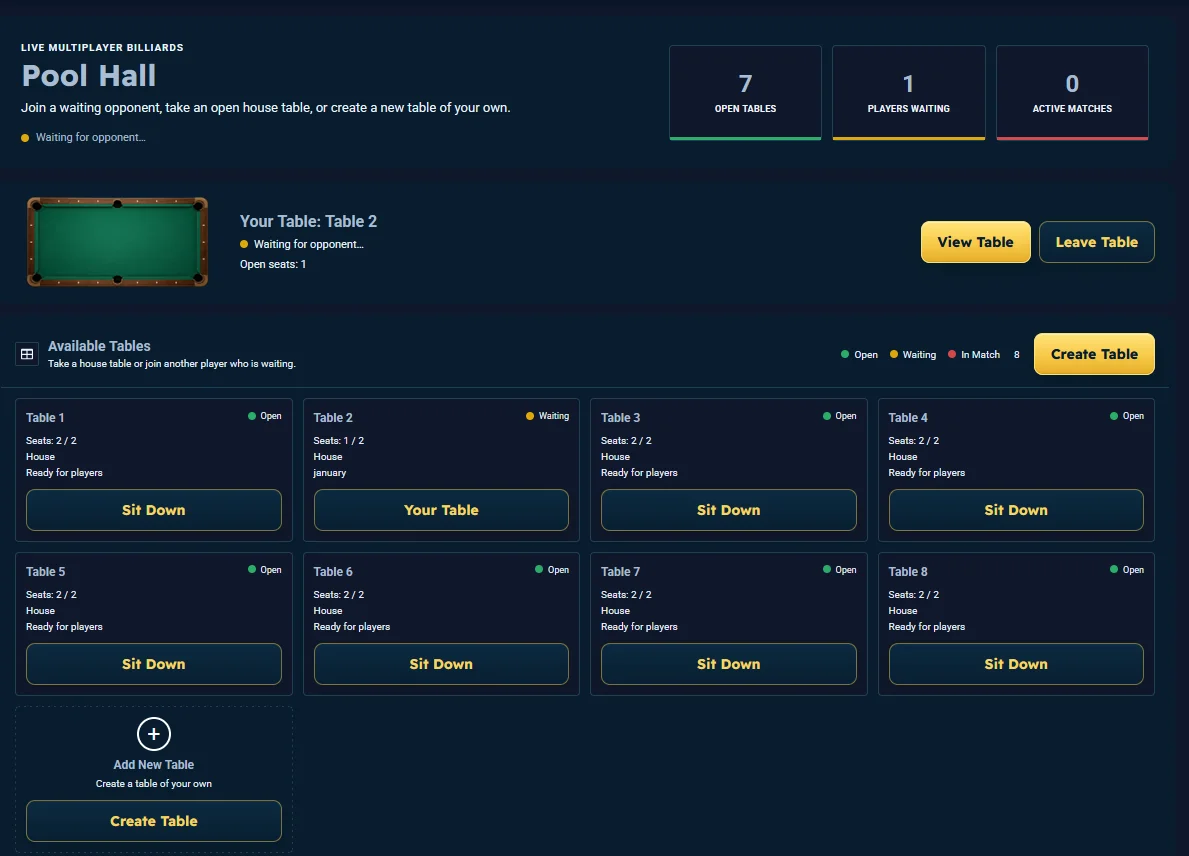Viewport: 1189px width, 856px height.
Task: Click the Open Tables stat card
Action: (745, 92)
